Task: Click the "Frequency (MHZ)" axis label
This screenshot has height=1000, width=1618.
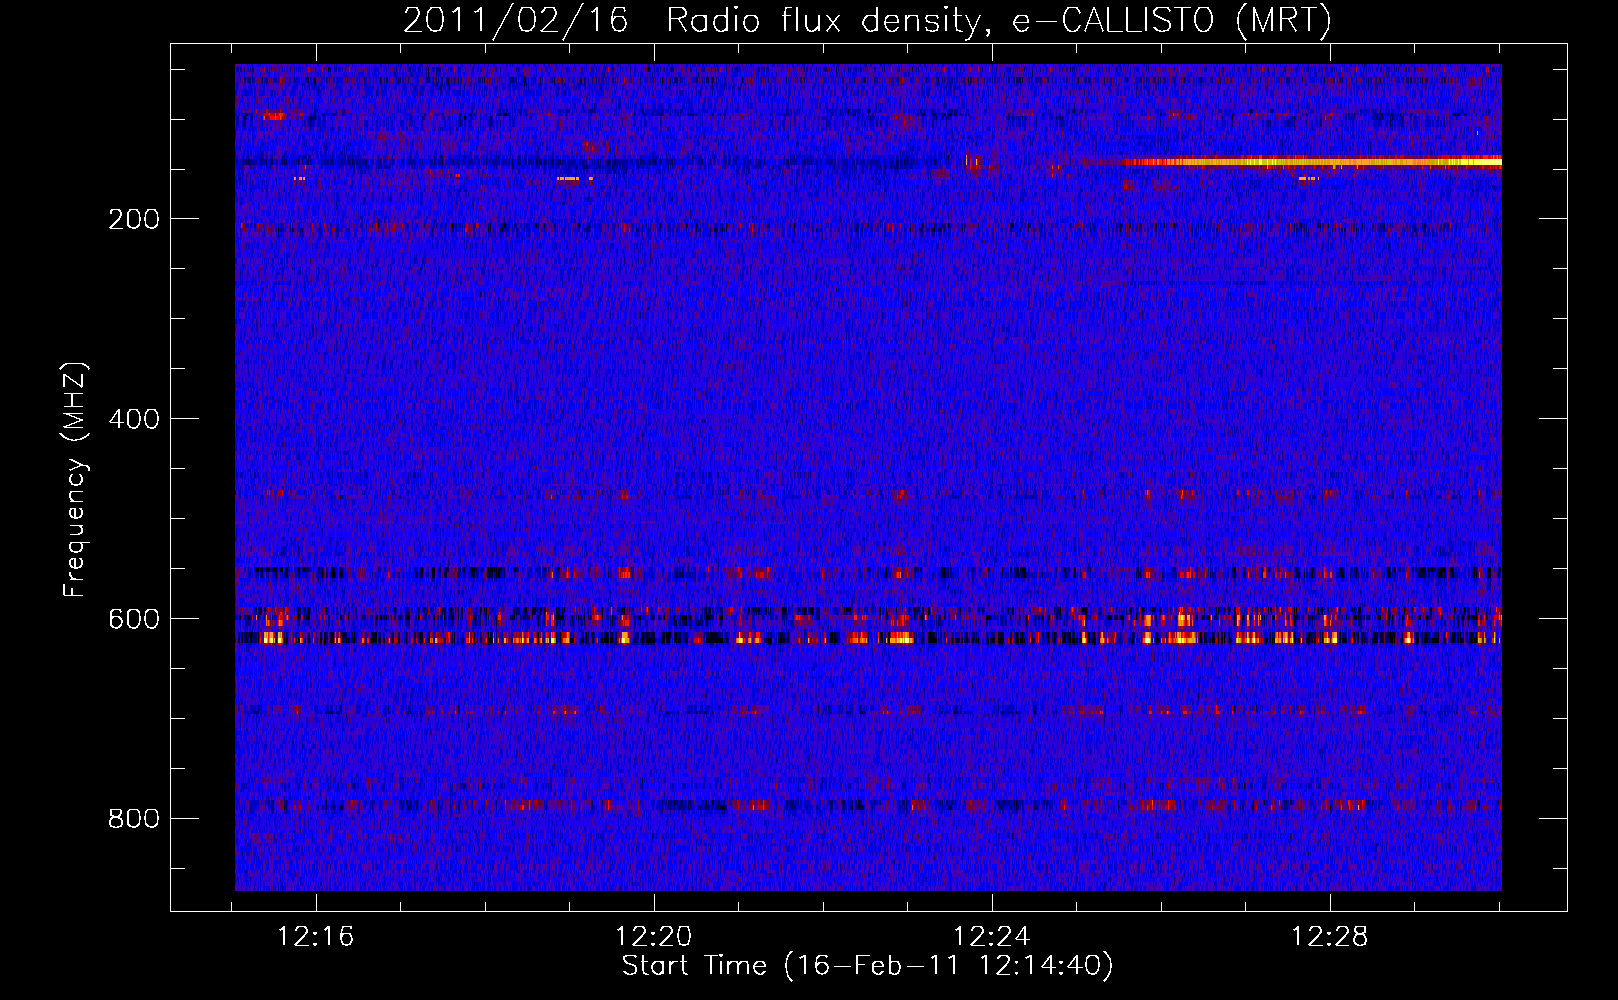Action: (x=75, y=479)
